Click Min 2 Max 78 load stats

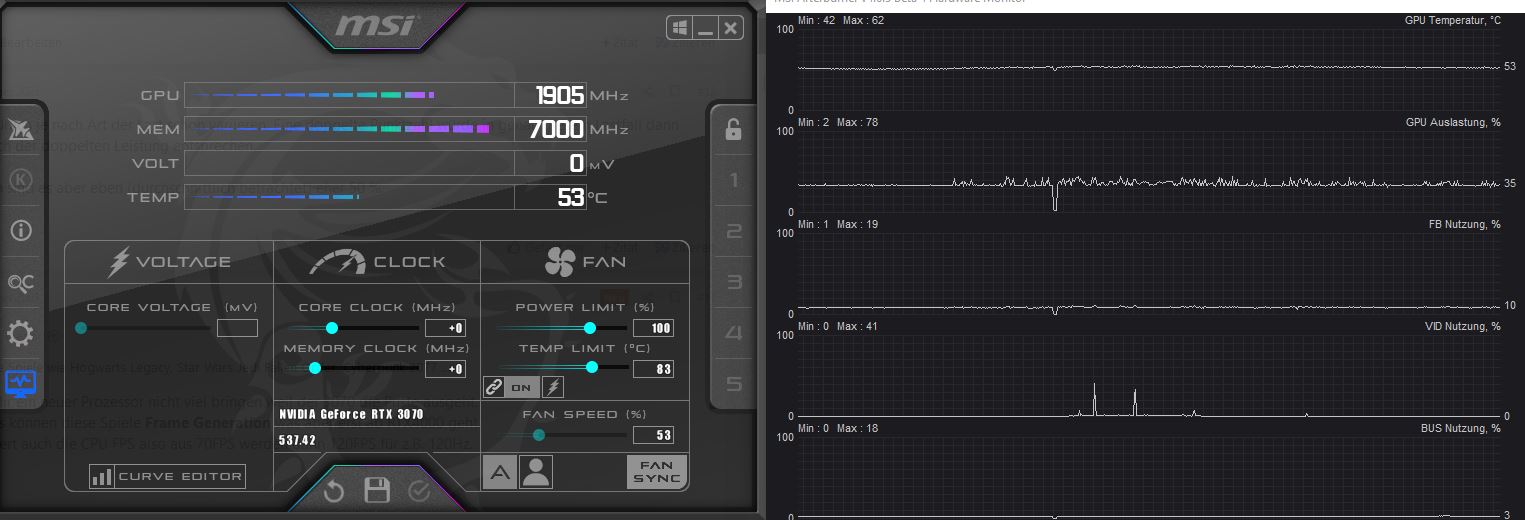pos(838,122)
